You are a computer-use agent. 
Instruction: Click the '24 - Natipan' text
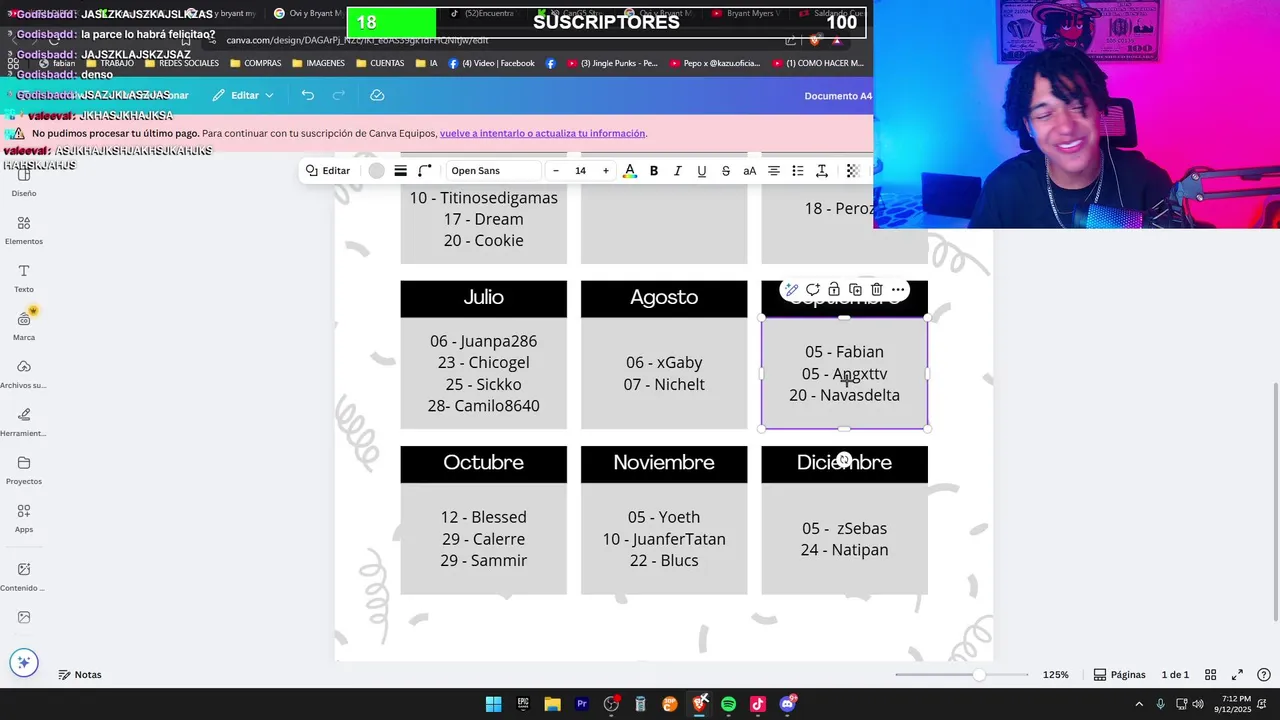844,550
